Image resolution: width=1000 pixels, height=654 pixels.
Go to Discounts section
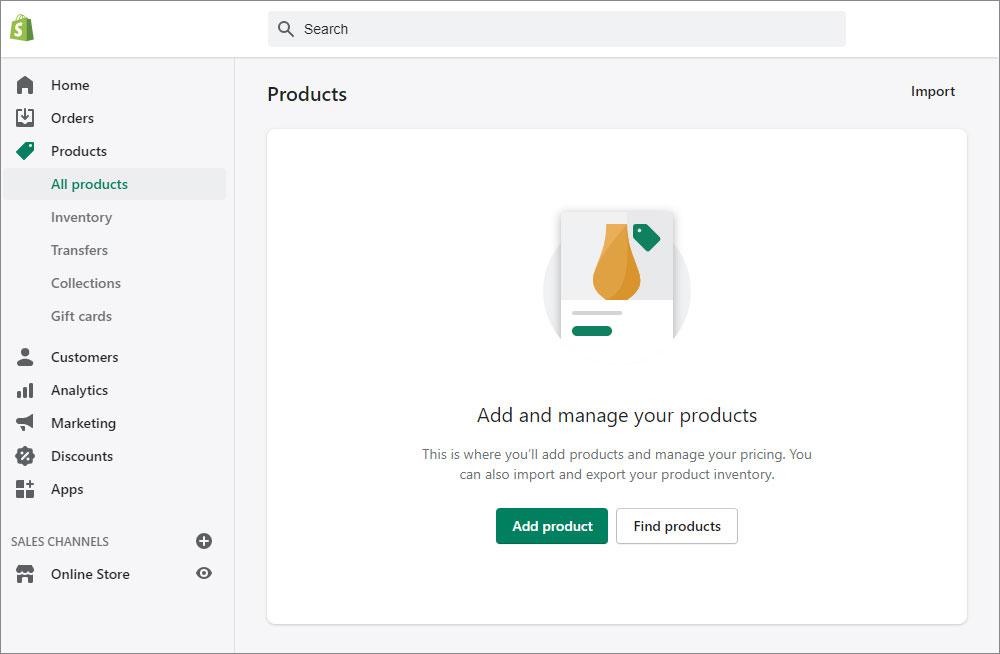[x=82, y=456]
